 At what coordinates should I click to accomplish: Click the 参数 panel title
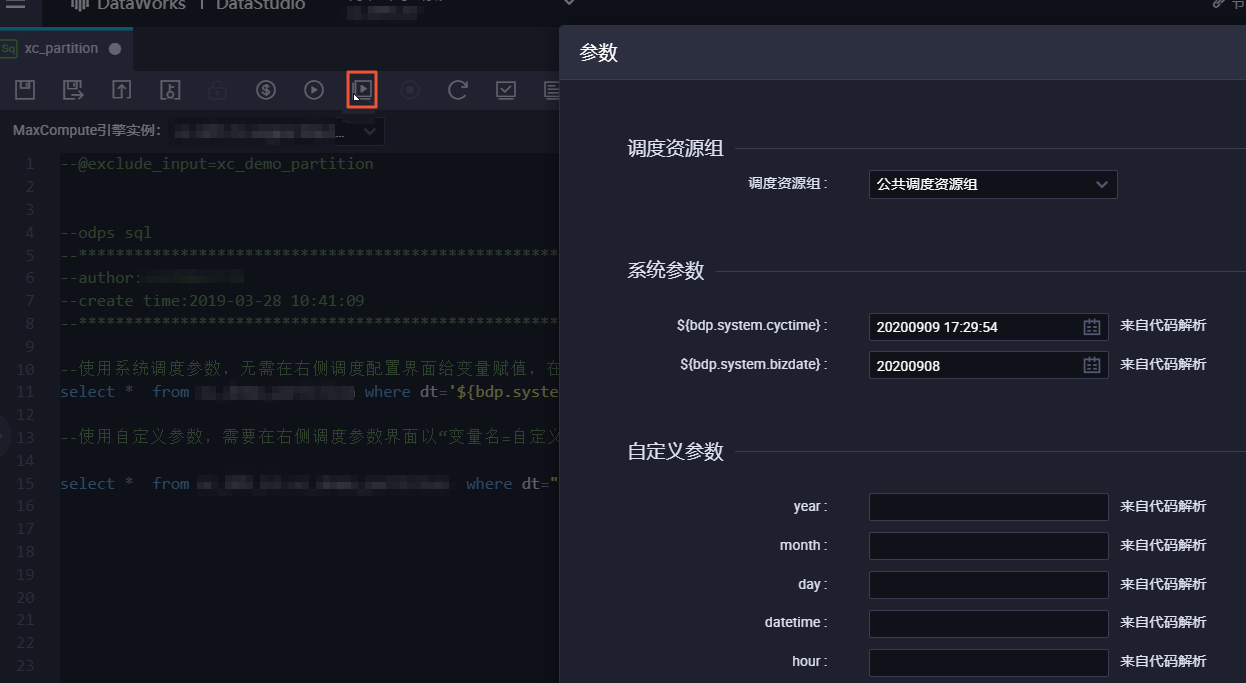click(x=598, y=54)
